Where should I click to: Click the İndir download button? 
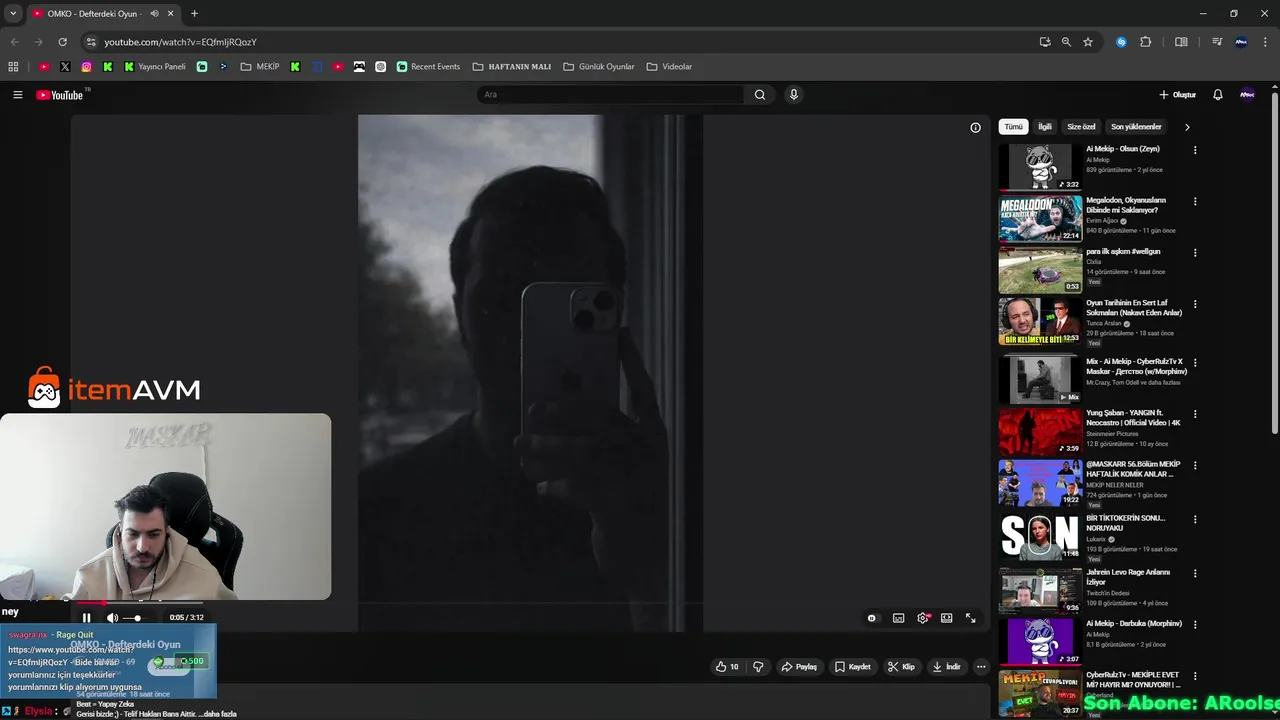coord(946,667)
